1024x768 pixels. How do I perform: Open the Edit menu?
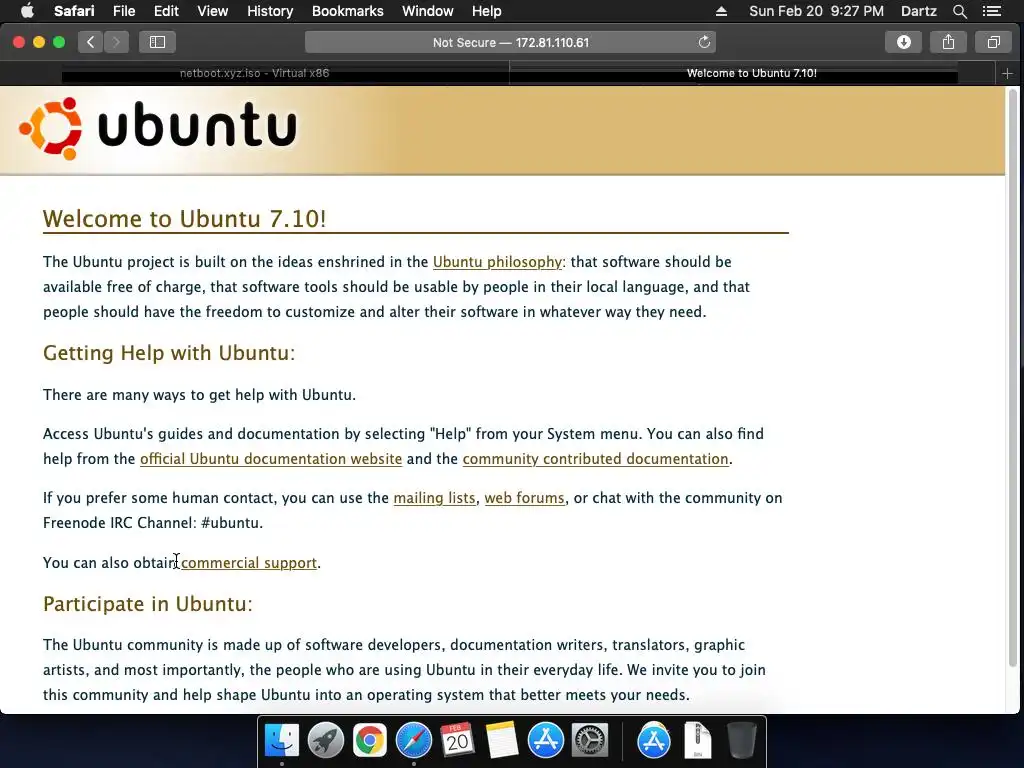pos(166,11)
